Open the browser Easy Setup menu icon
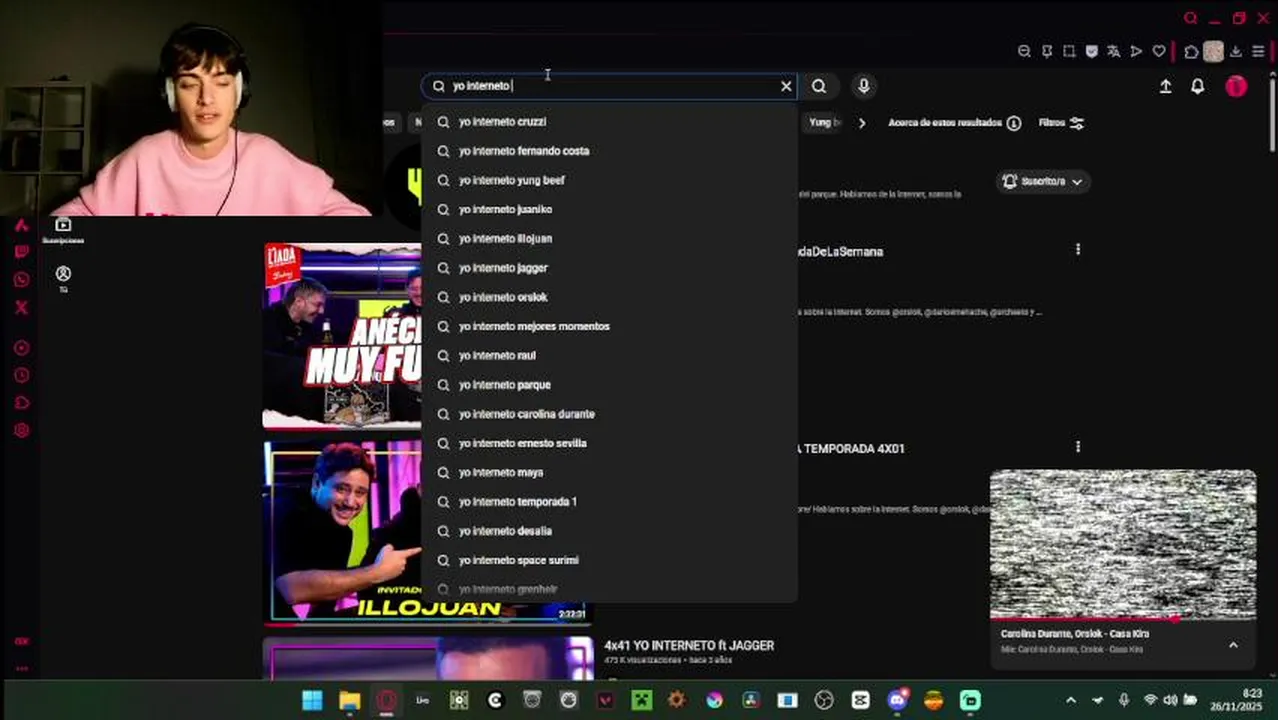This screenshot has width=1278, height=720. coord(1258,52)
